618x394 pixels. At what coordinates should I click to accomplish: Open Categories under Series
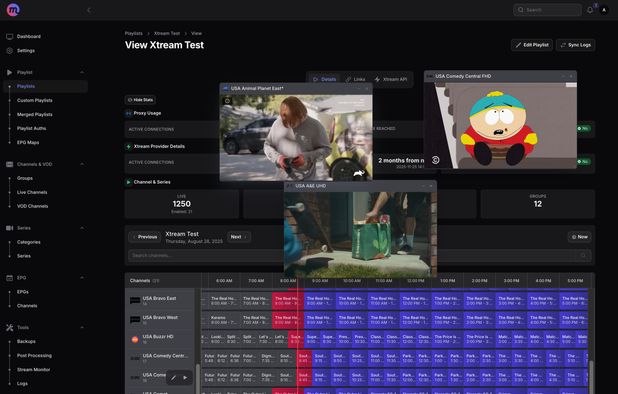click(28, 242)
